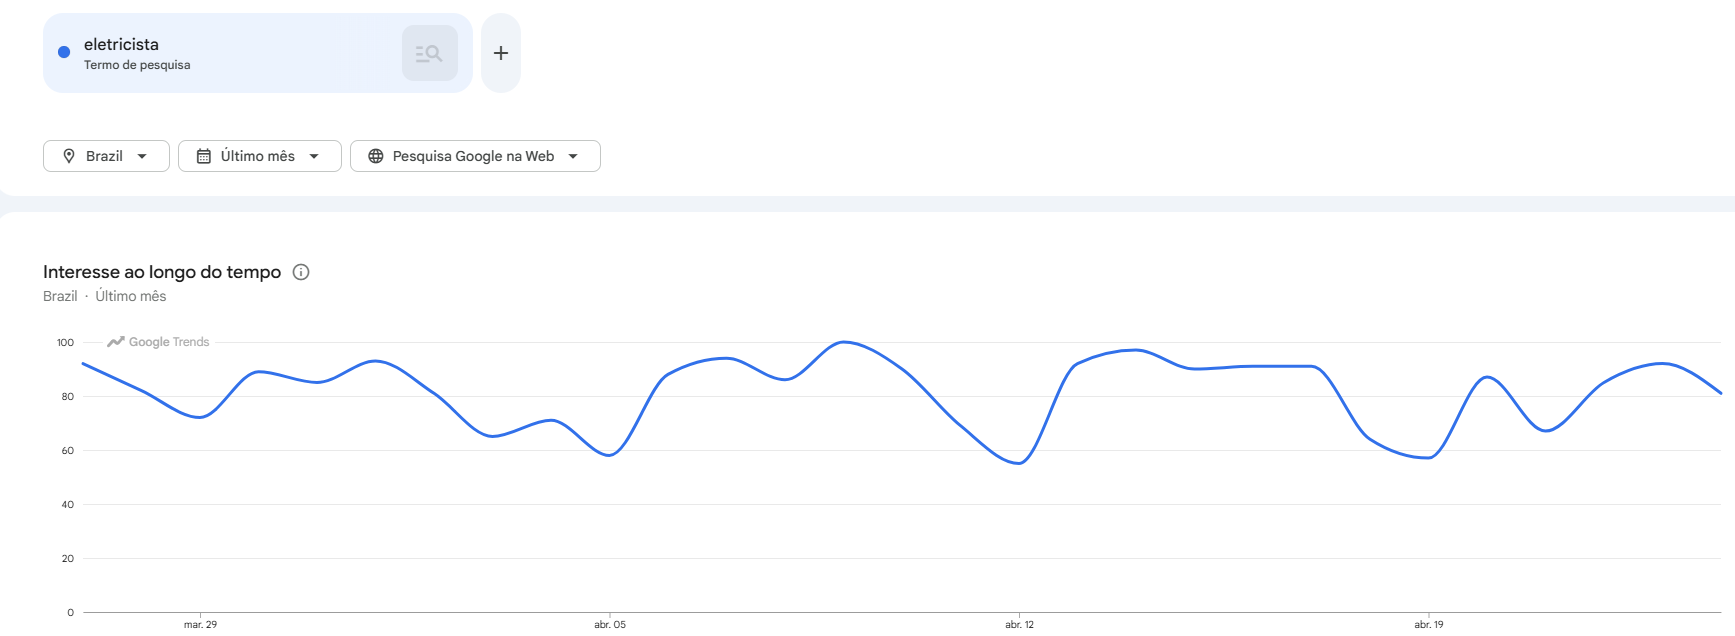Click the location pin icon in Brazil filter
This screenshot has width=1735, height=636.
[69, 156]
